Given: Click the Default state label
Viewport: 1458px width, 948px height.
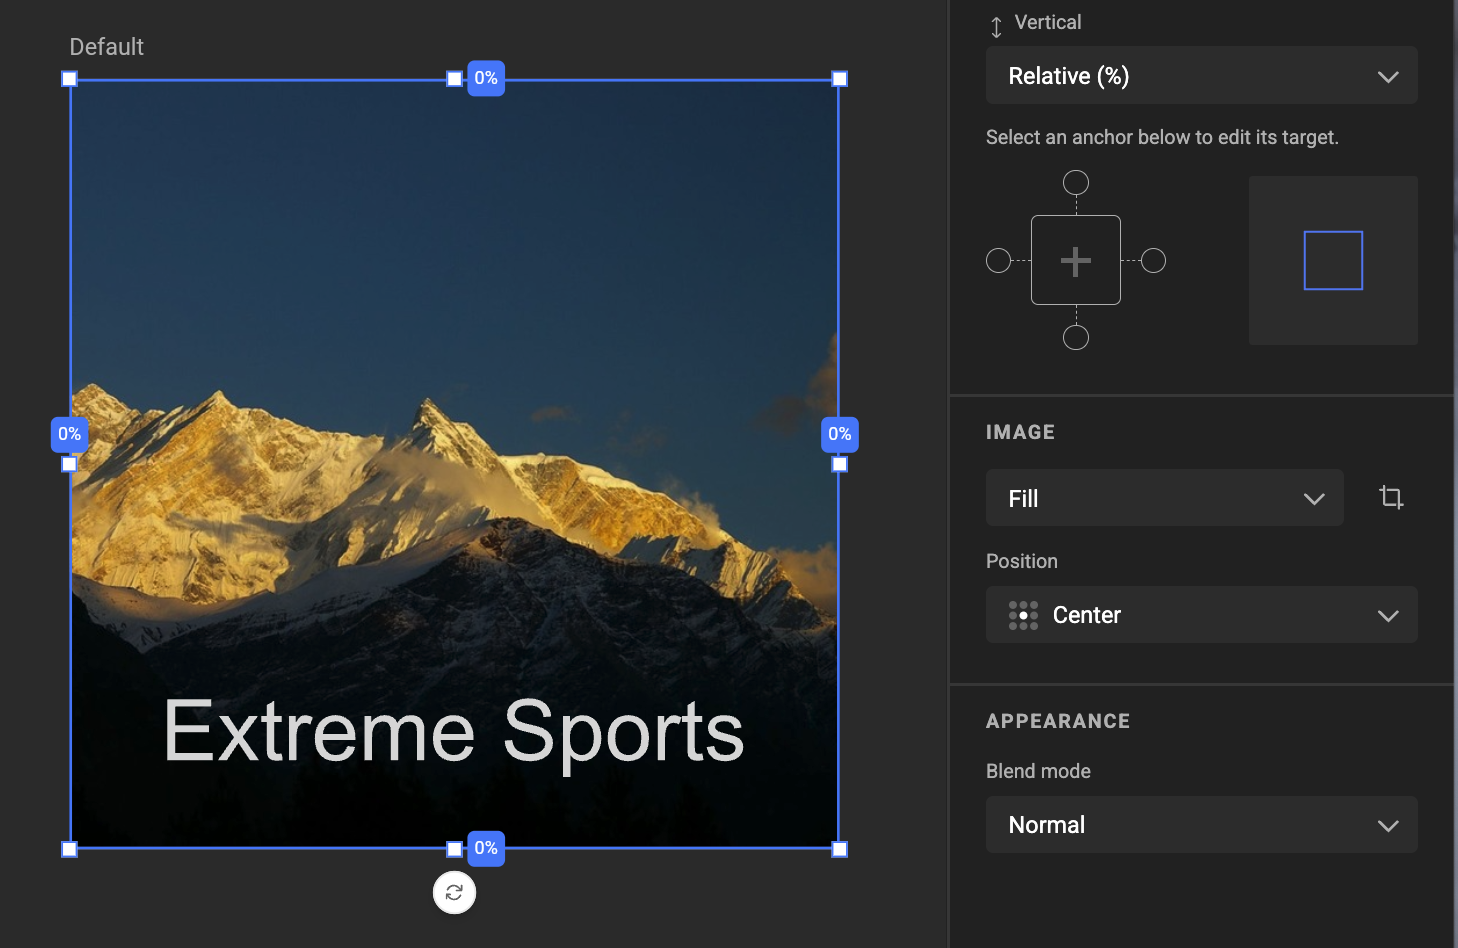Looking at the screenshot, I should (x=106, y=47).
